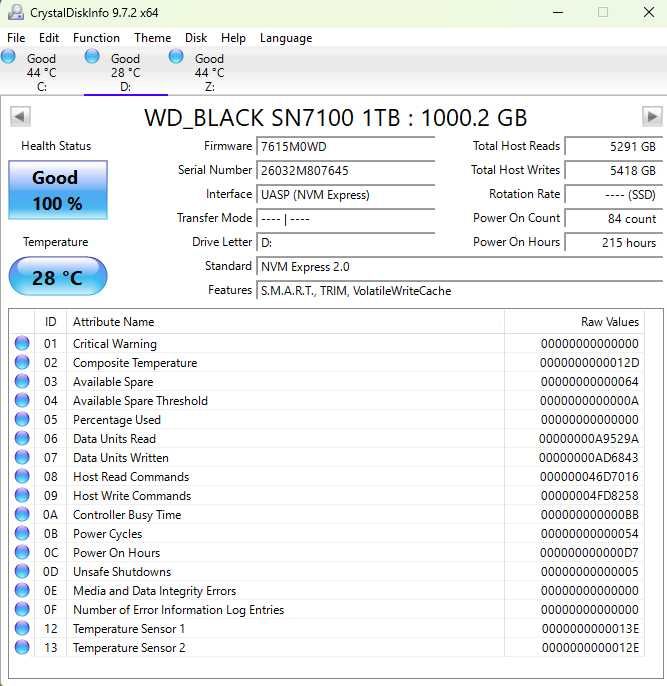
Task: Click raw value 000000046D7016
Action: point(589,477)
